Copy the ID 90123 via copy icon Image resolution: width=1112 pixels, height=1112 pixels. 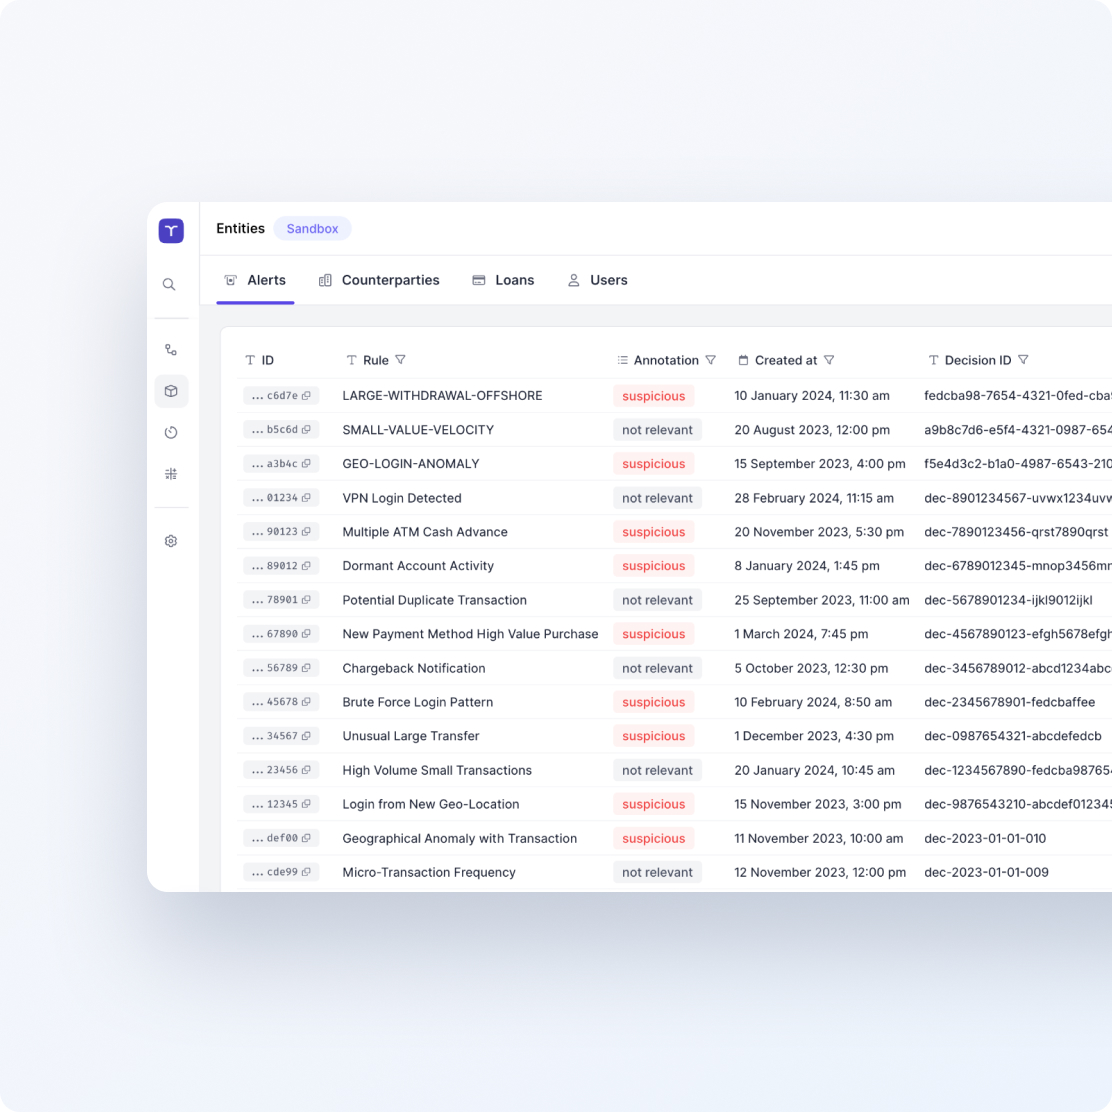[306, 532]
